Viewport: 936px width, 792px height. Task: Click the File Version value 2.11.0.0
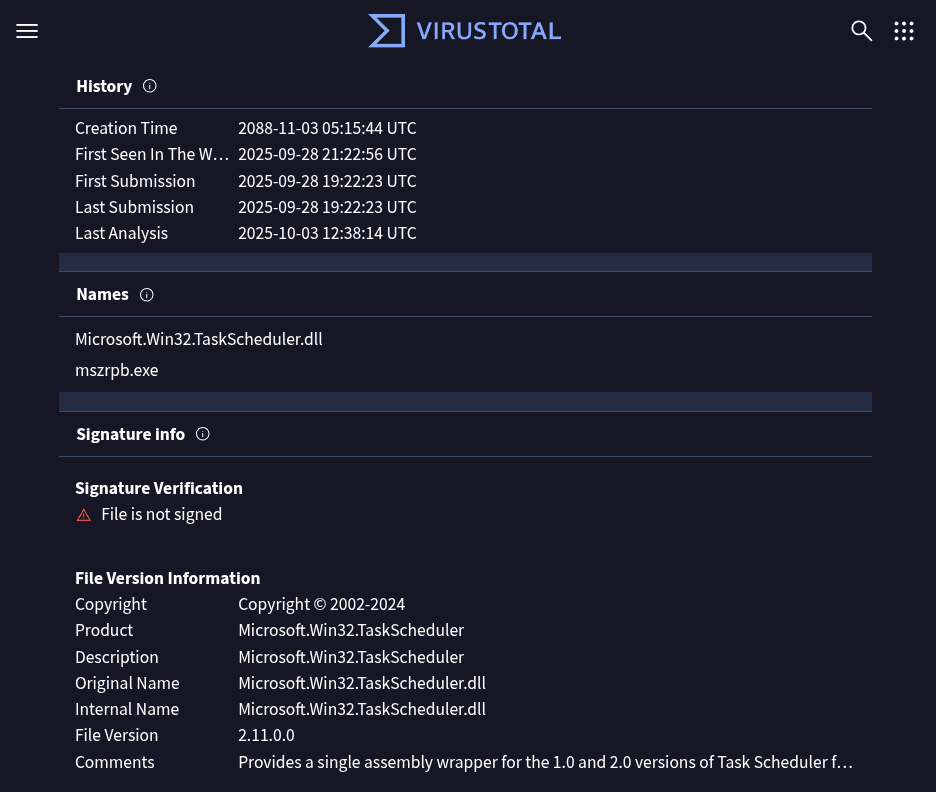tap(266, 735)
